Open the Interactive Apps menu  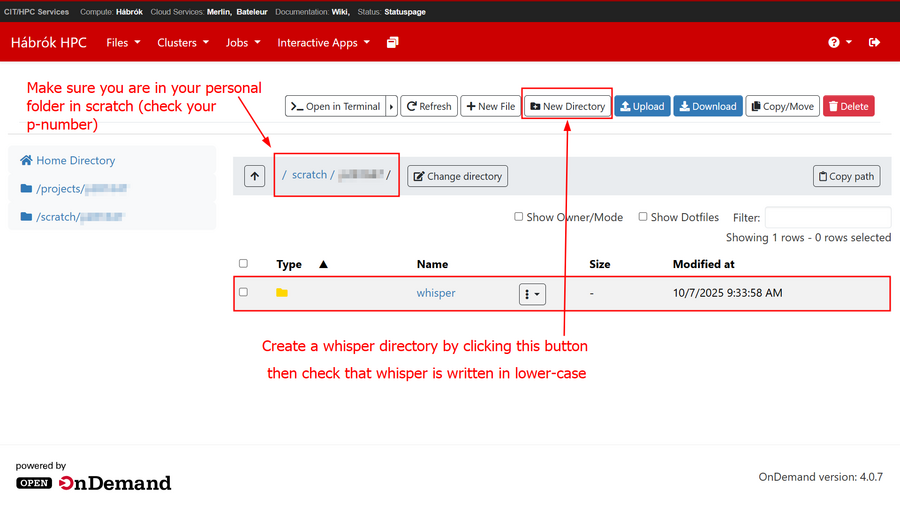pyautogui.click(x=323, y=43)
